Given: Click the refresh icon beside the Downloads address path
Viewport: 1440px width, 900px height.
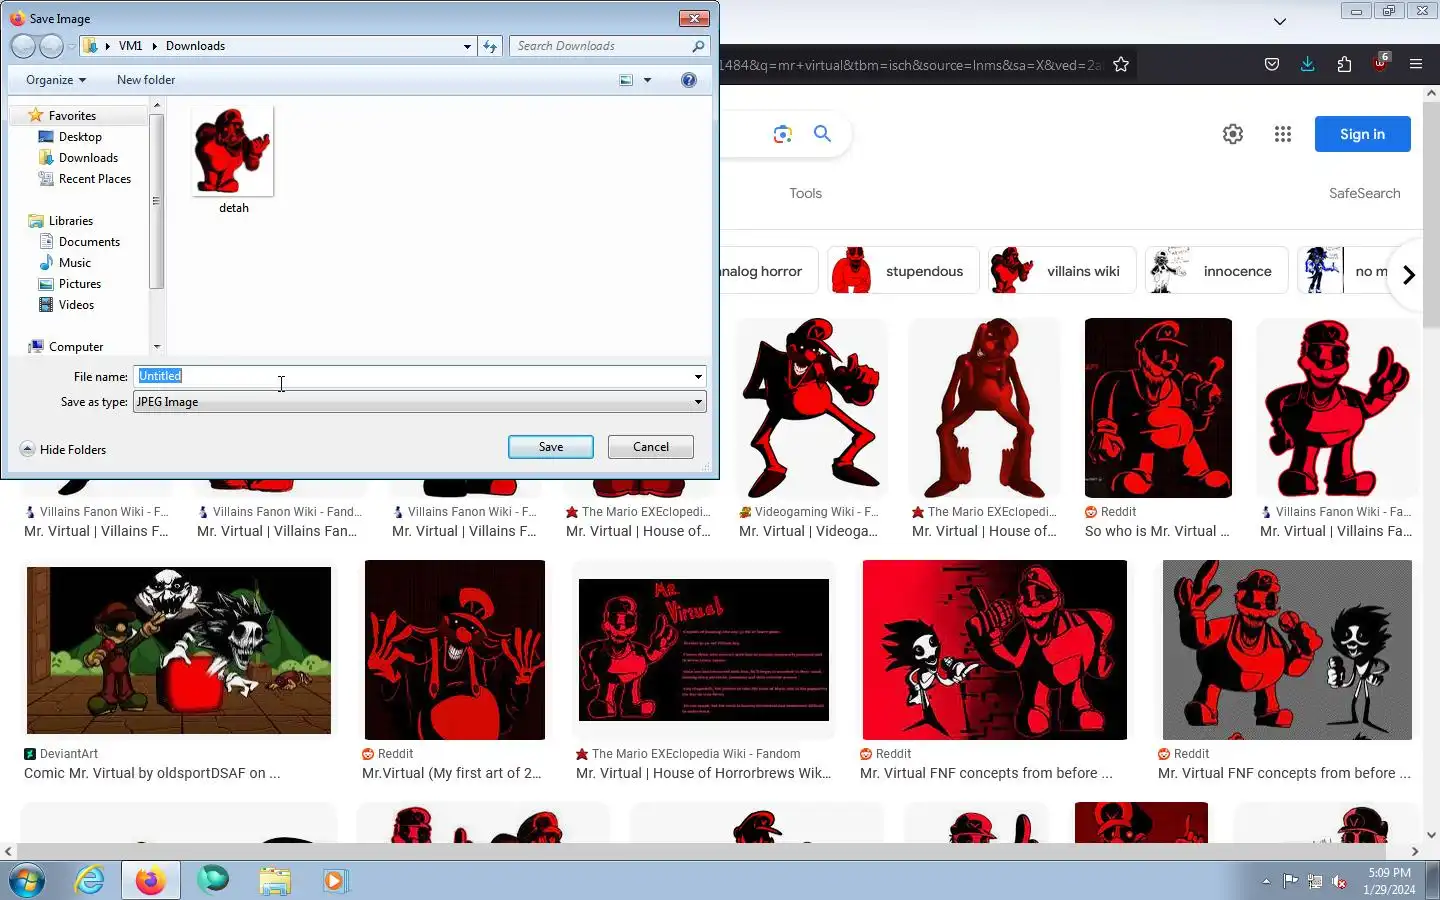Looking at the screenshot, I should (x=490, y=46).
